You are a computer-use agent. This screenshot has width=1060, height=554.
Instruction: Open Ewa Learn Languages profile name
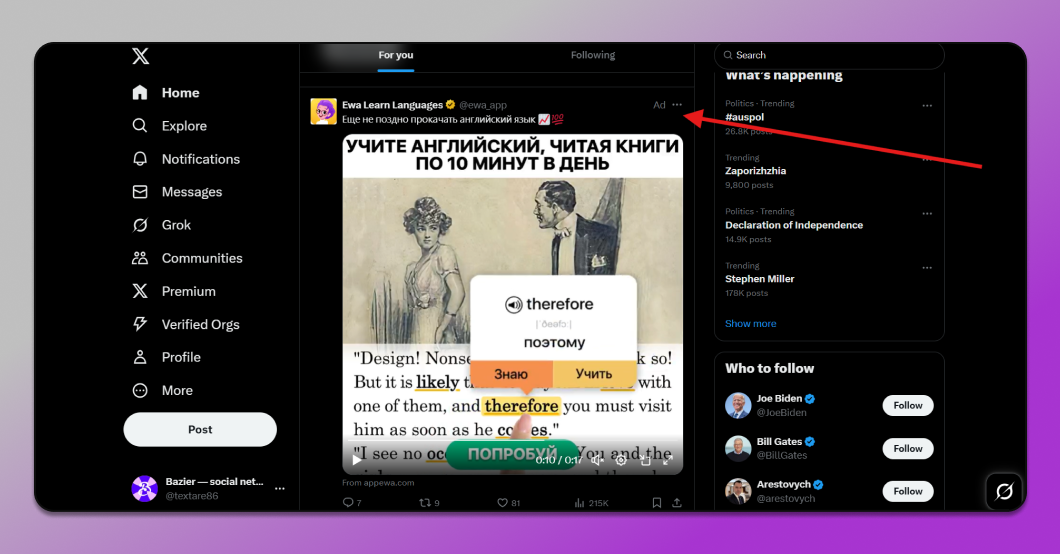coord(392,105)
